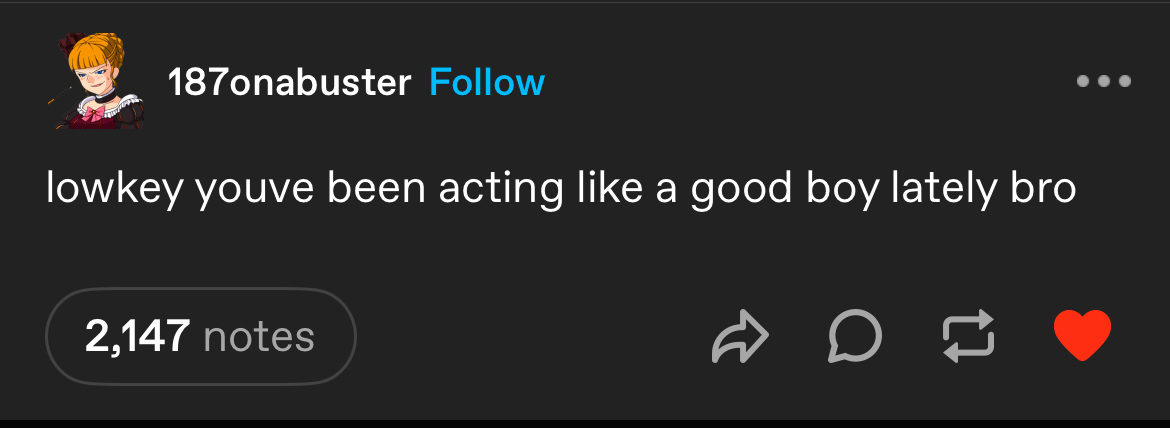Share the post using the arrow icon
This screenshot has height=428, width=1170.
[x=740, y=336]
